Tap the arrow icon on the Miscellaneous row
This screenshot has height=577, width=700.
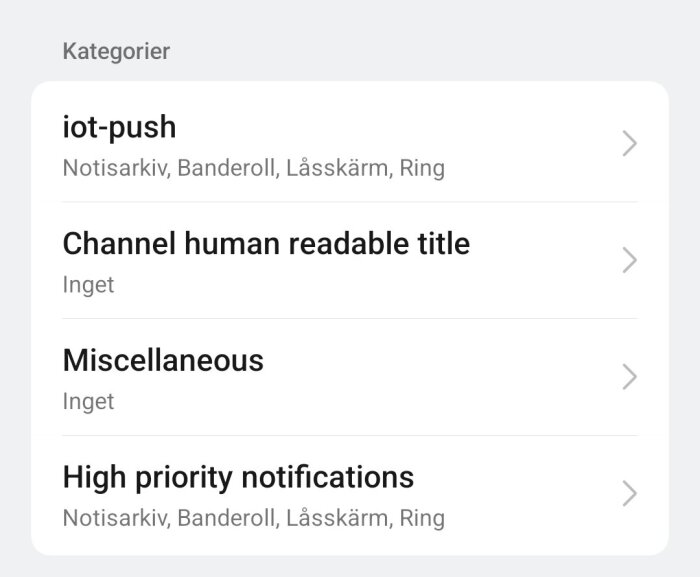point(629,377)
